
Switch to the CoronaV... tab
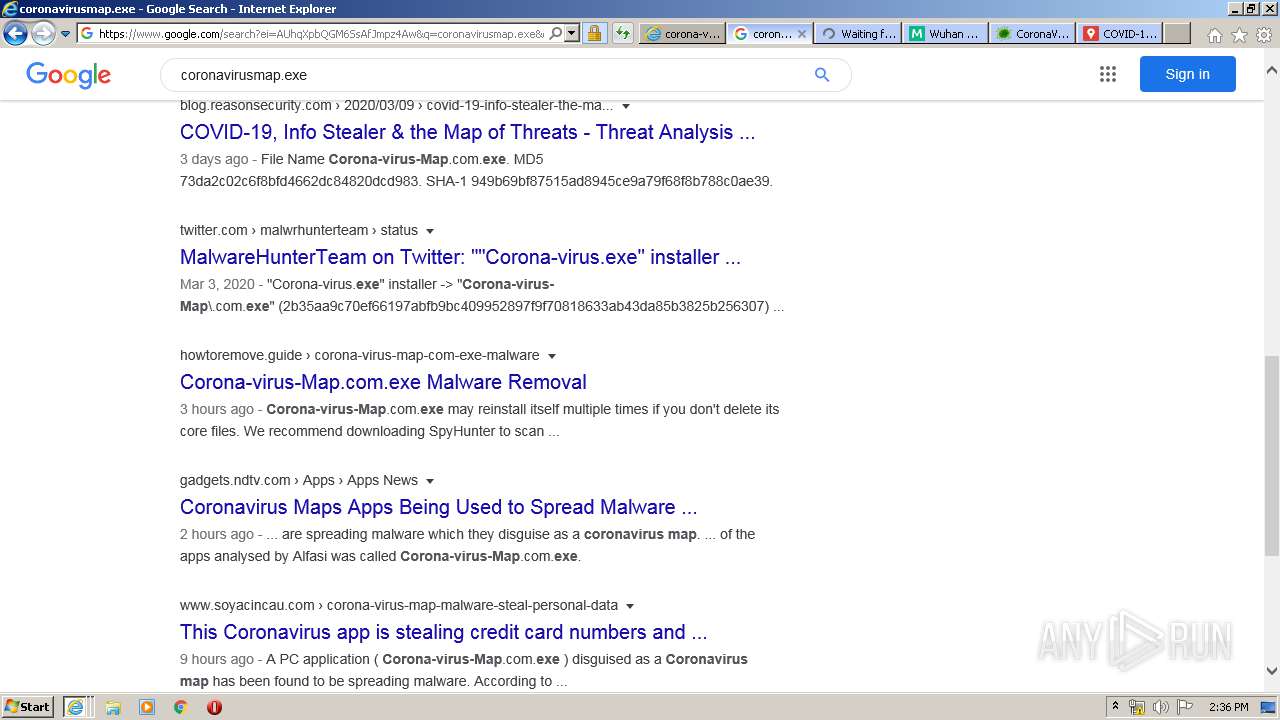1032,33
